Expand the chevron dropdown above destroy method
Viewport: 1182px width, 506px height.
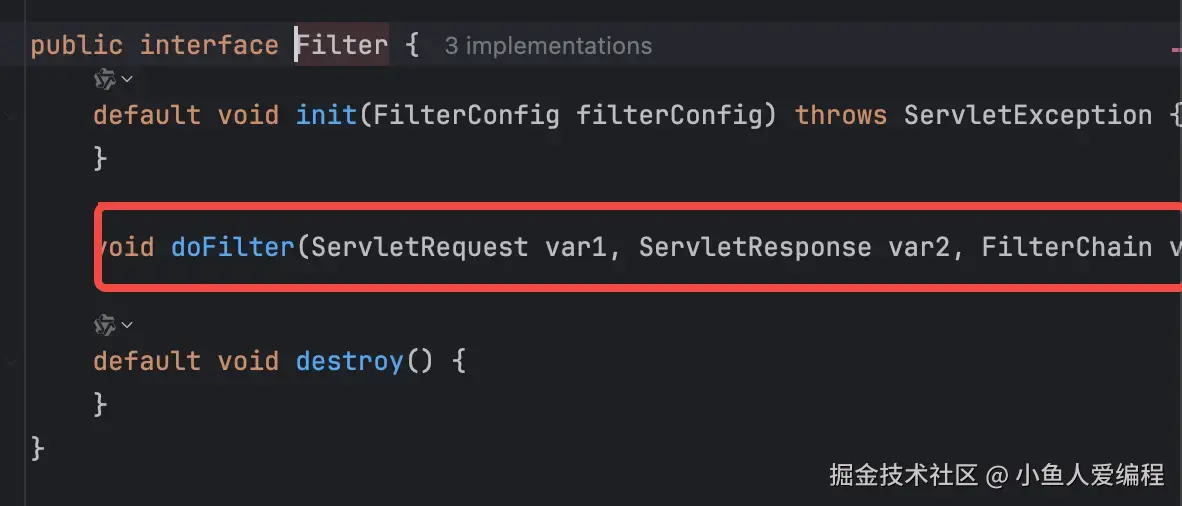[128, 324]
